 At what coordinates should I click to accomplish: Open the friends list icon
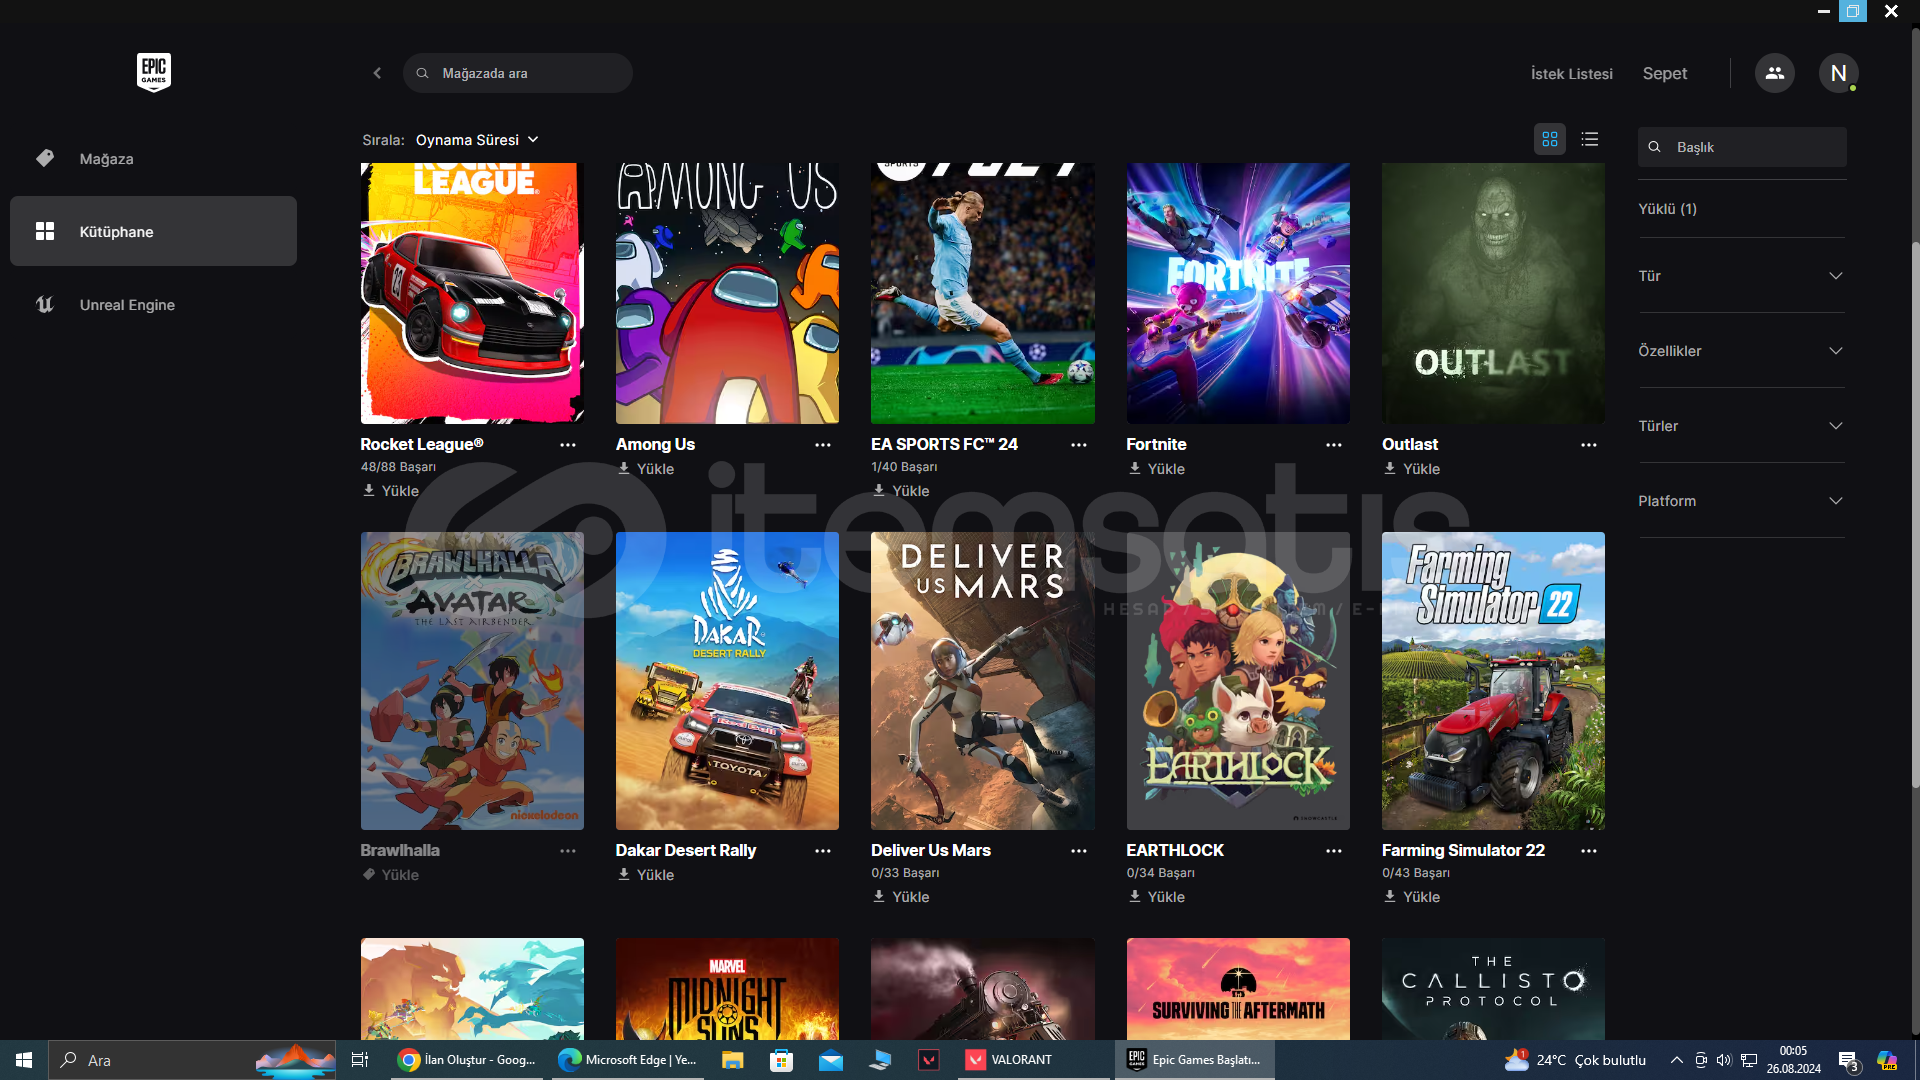1774,73
